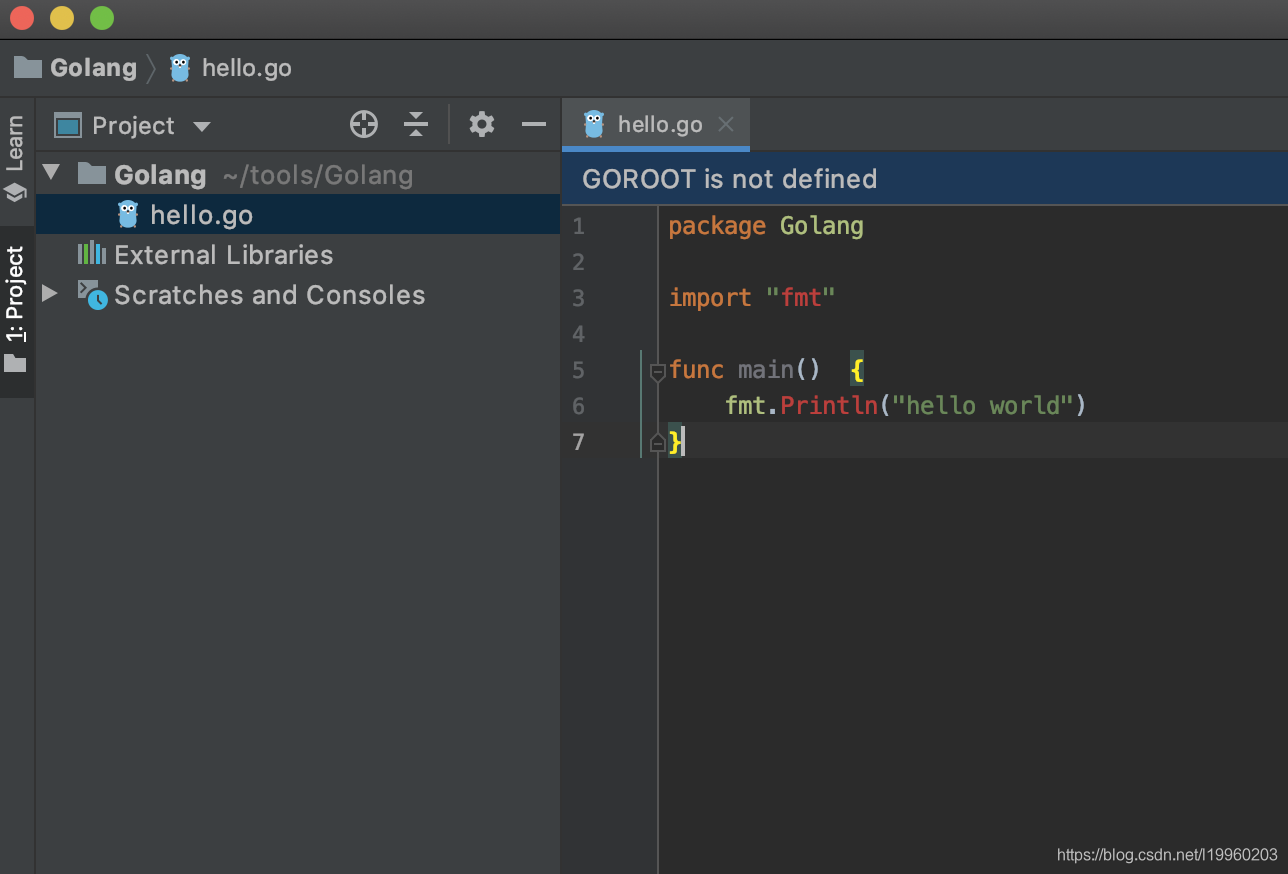Toggle the 1: Project side tab
1288x874 pixels.
point(16,310)
